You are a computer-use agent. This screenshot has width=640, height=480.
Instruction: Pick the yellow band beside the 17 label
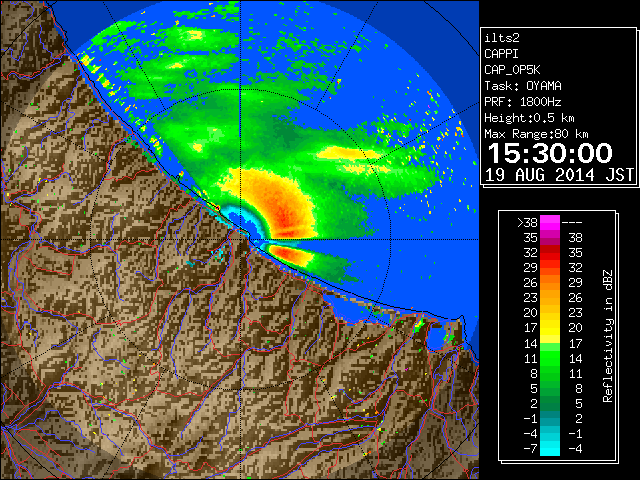coord(550,328)
